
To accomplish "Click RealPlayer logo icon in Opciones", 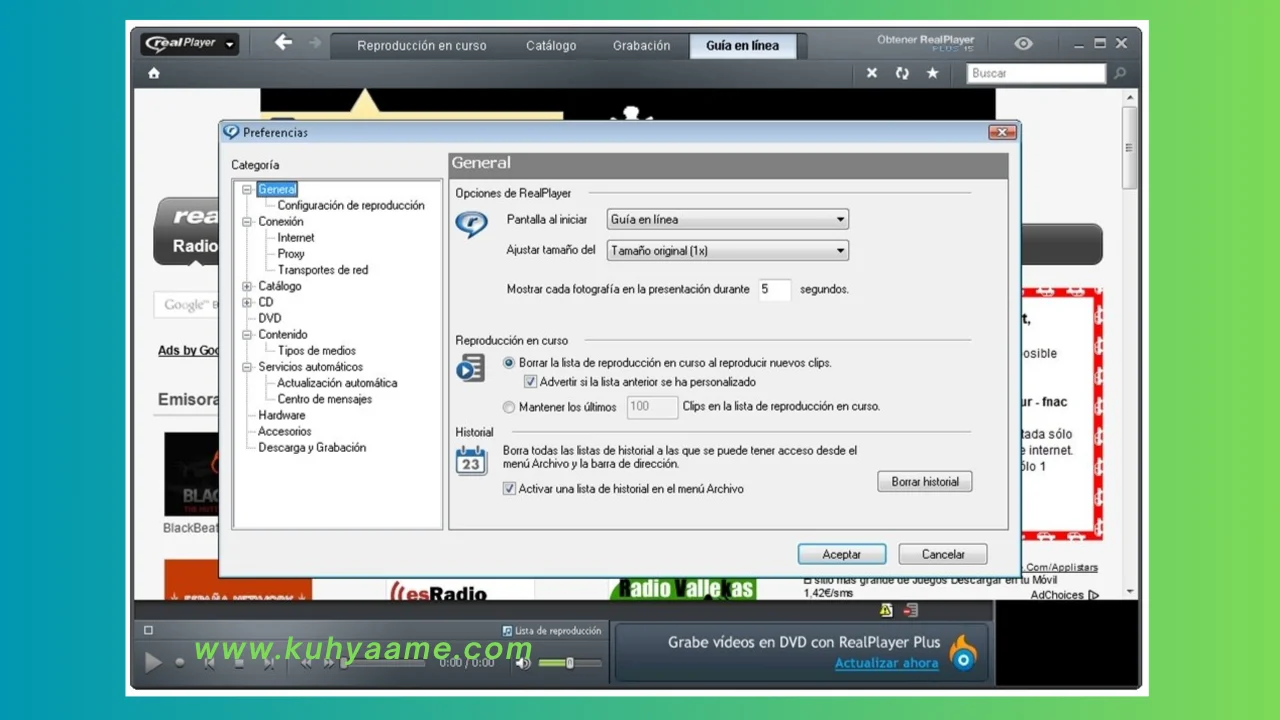I will click(x=471, y=224).
